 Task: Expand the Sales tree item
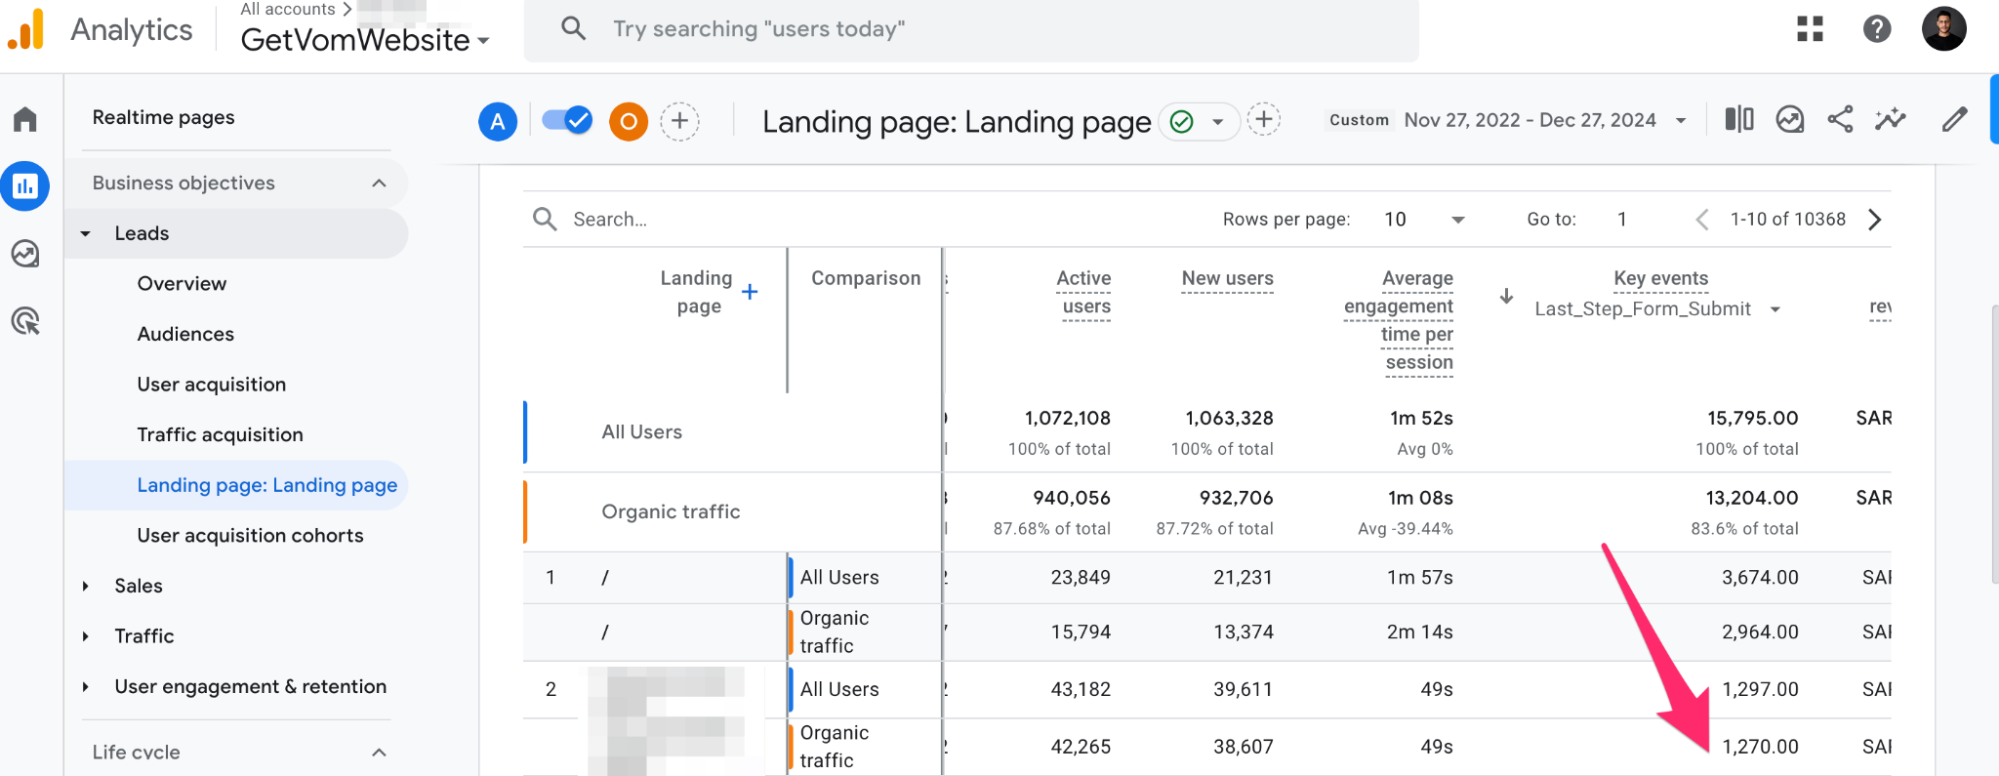86,586
